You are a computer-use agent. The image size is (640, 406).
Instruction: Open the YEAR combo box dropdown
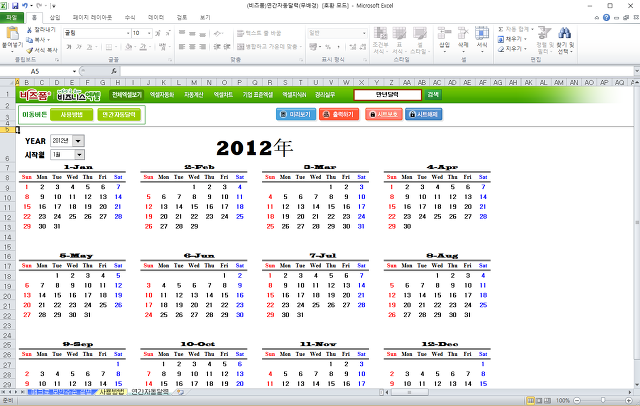pyautogui.click(x=78, y=141)
